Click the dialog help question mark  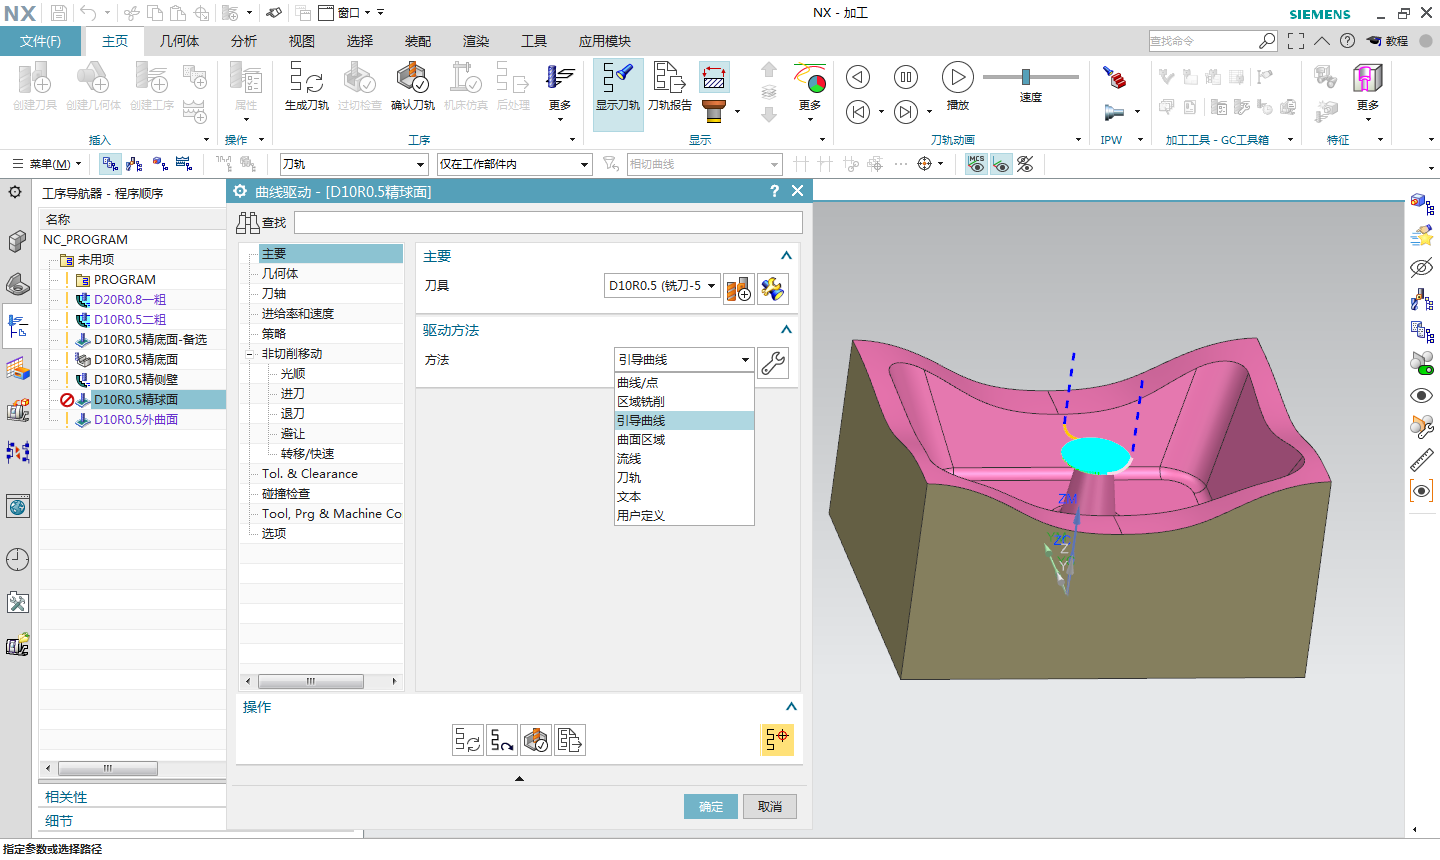(774, 191)
